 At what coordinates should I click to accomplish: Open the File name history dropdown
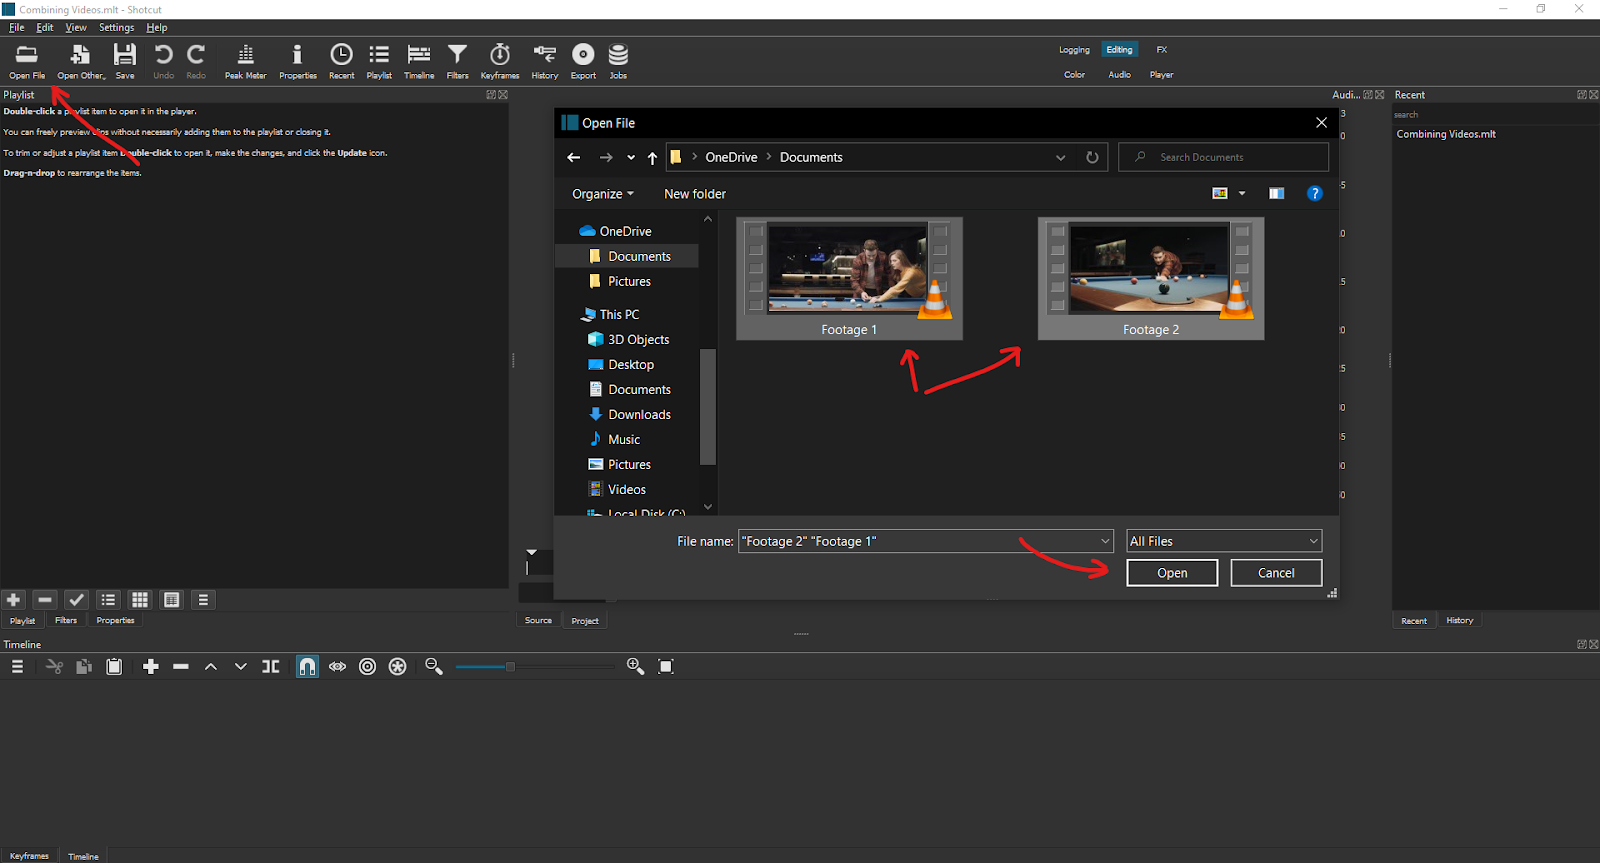[x=1105, y=541]
